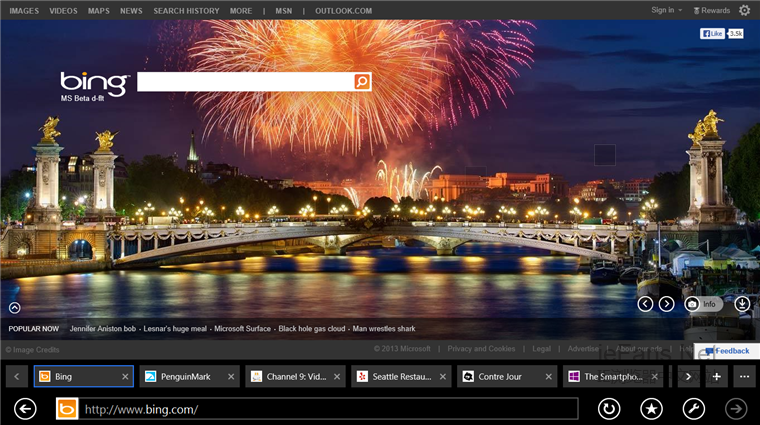Close the Bing tab
The width and height of the screenshot is (760, 425).
coord(125,377)
